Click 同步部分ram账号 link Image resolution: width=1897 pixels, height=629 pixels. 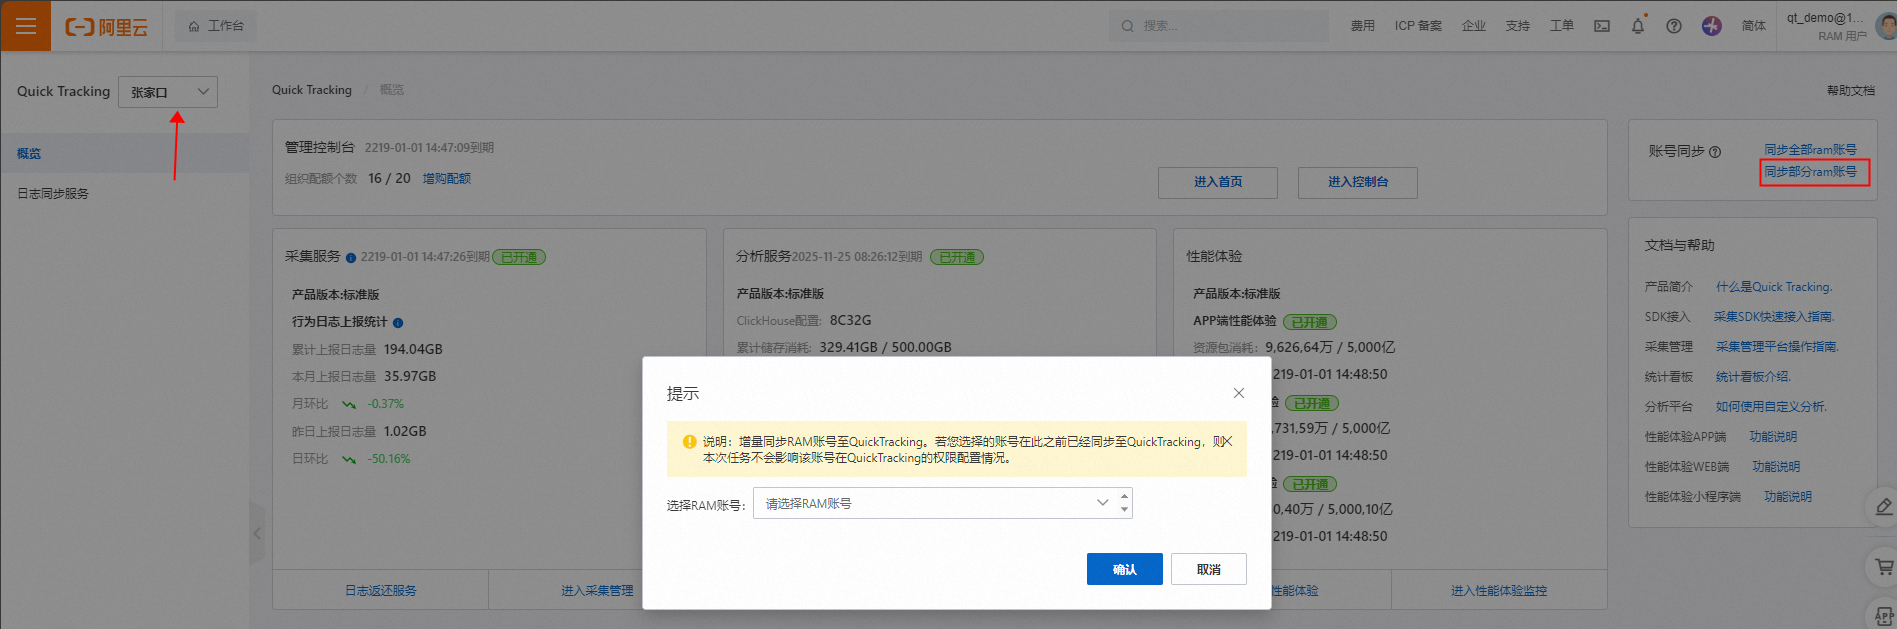point(1810,172)
